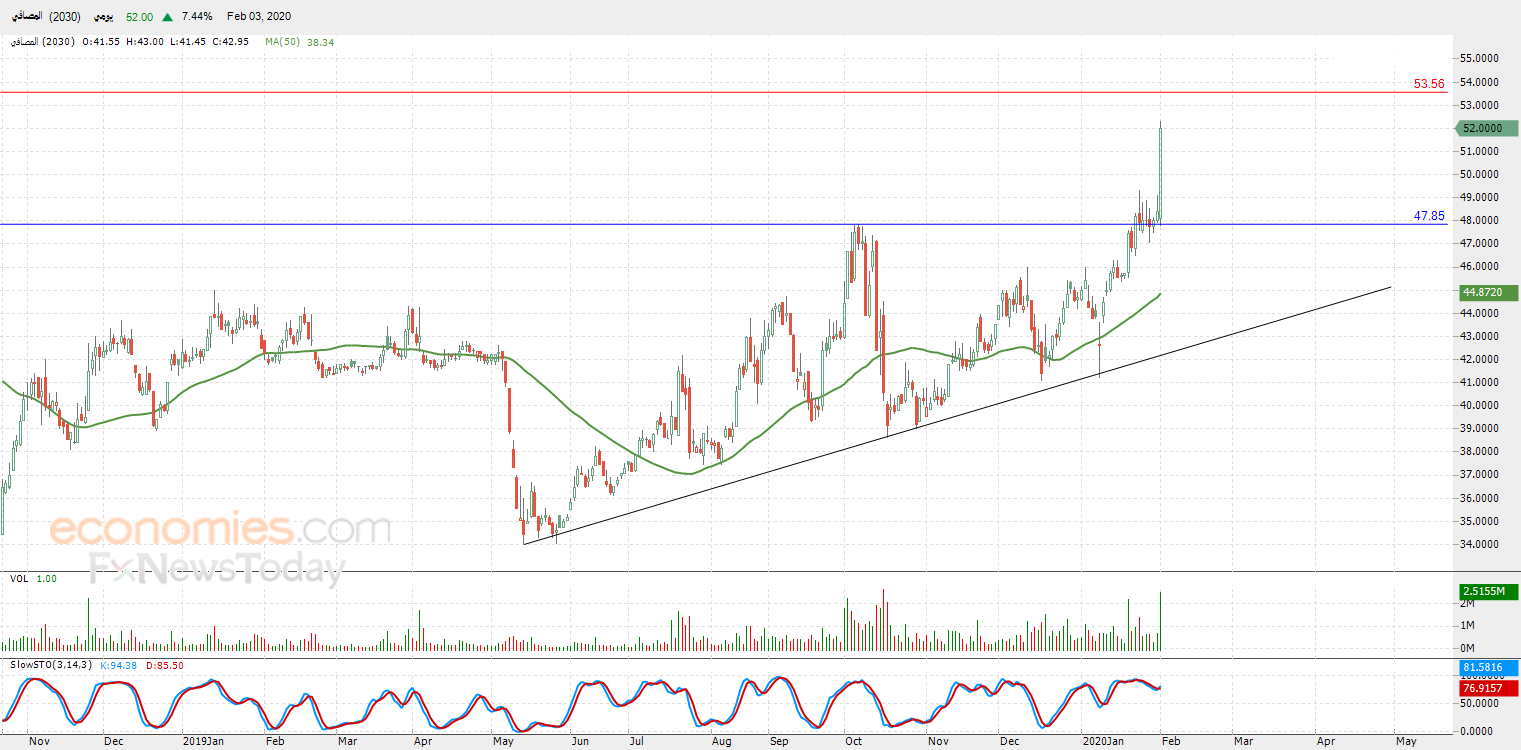This screenshot has height=750, width=1521.
Task: Click the 2M volume axis label
Action: pos(1468,604)
